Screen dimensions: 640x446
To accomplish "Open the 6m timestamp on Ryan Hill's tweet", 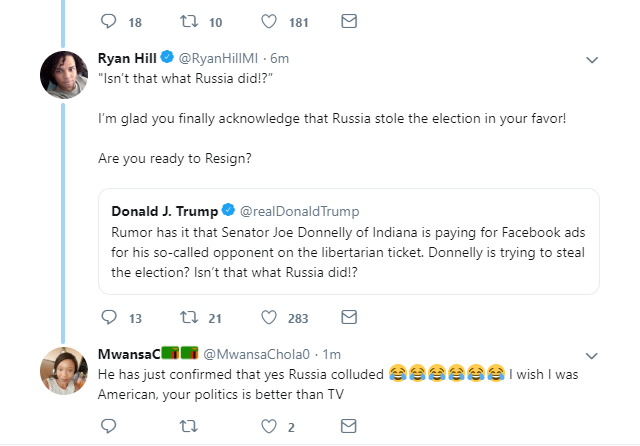I will (280, 58).
